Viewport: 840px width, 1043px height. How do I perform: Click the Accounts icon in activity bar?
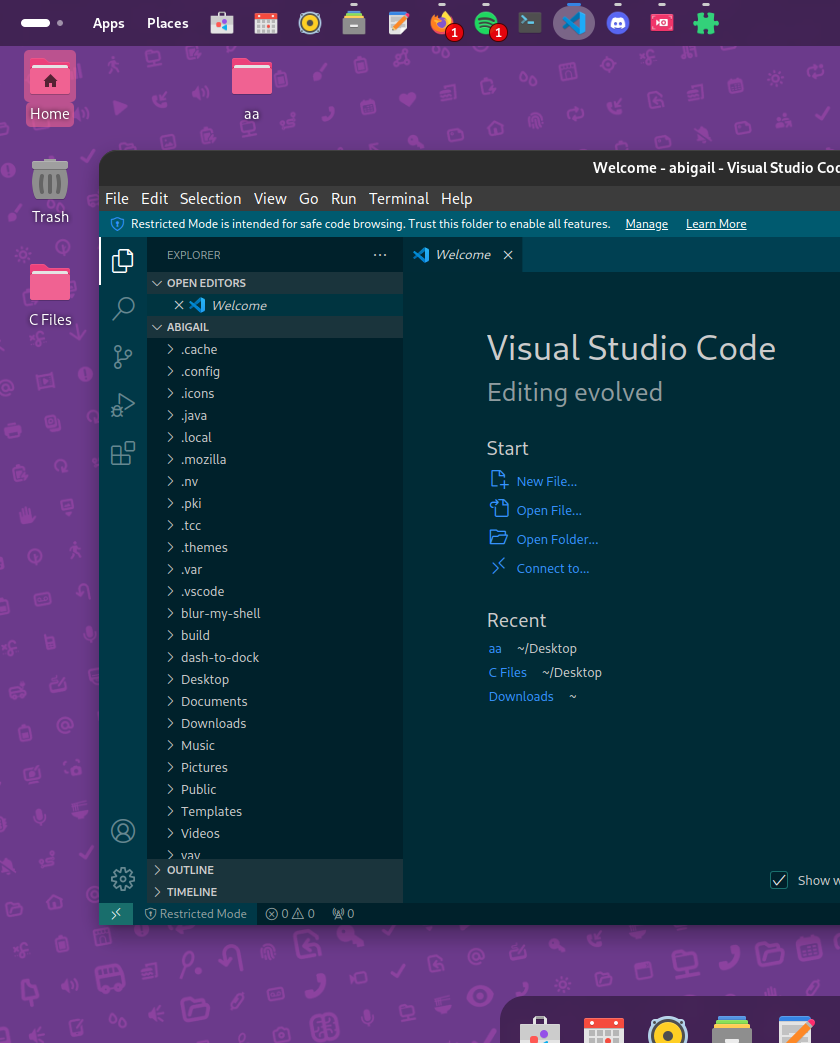(123, 831)
